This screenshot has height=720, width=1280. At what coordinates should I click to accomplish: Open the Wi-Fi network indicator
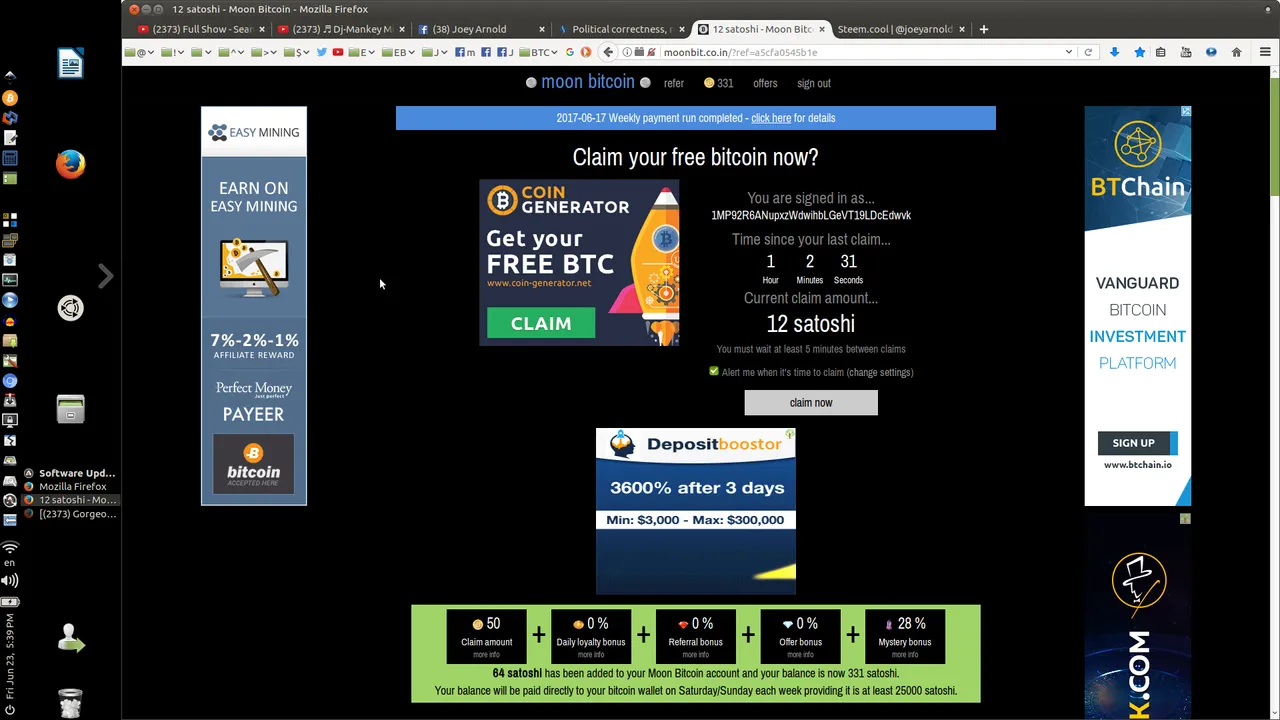10,548
